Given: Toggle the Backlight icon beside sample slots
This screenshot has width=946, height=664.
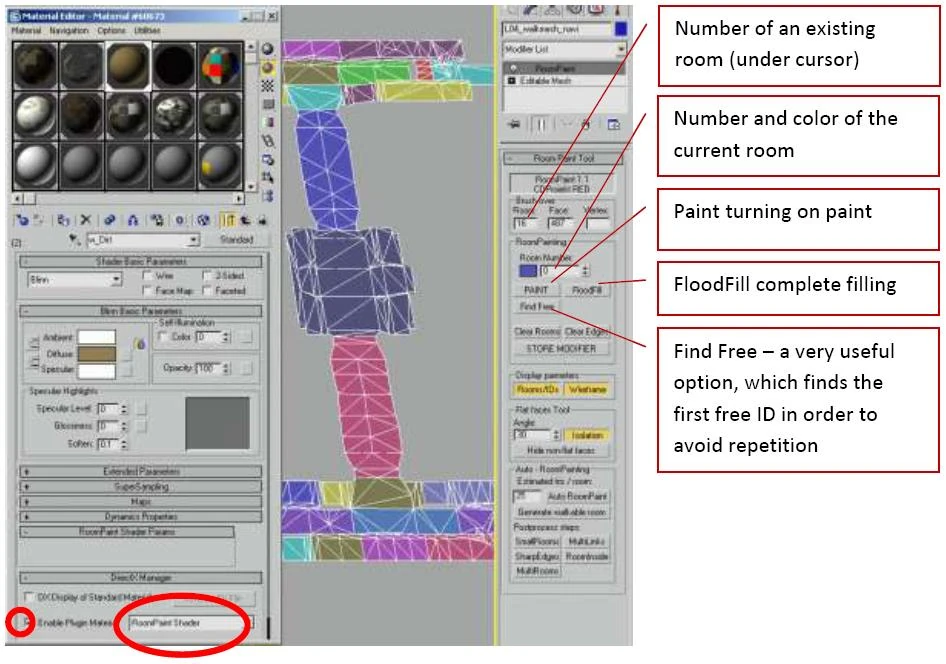Looking at the screenshot, I should [x=267, y=68].
